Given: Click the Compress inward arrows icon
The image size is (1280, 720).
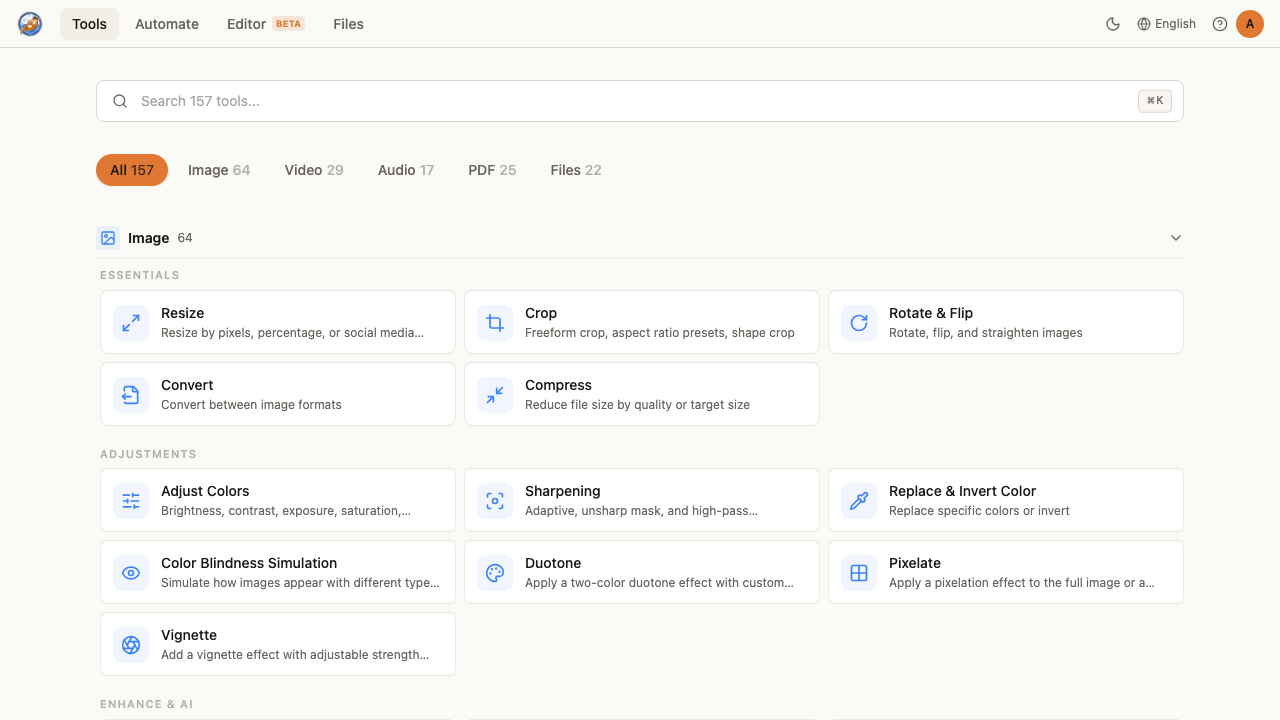Looking at the screenshot, I should 495,395.
